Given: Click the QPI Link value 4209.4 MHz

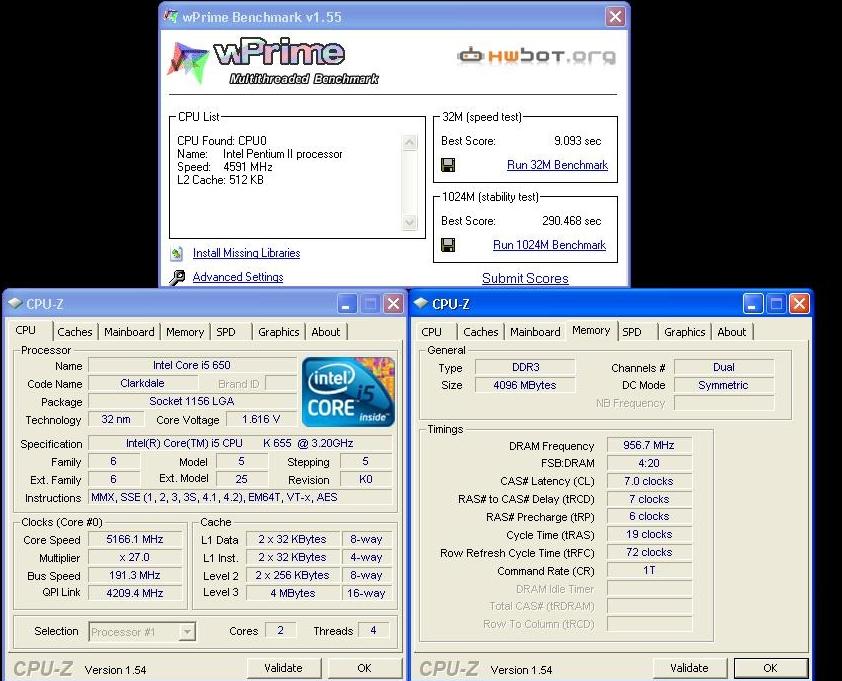Looking at the screenshot, I should coord(135,593).
